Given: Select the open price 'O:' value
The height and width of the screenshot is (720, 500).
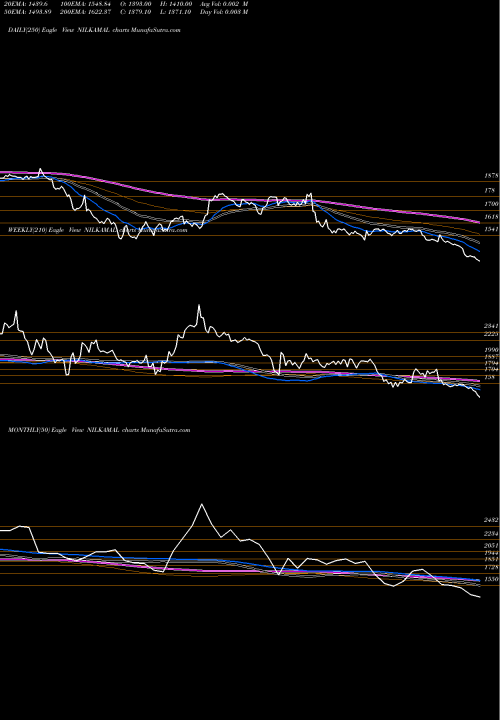Looking at the screenshot, I should pos(136,4).
